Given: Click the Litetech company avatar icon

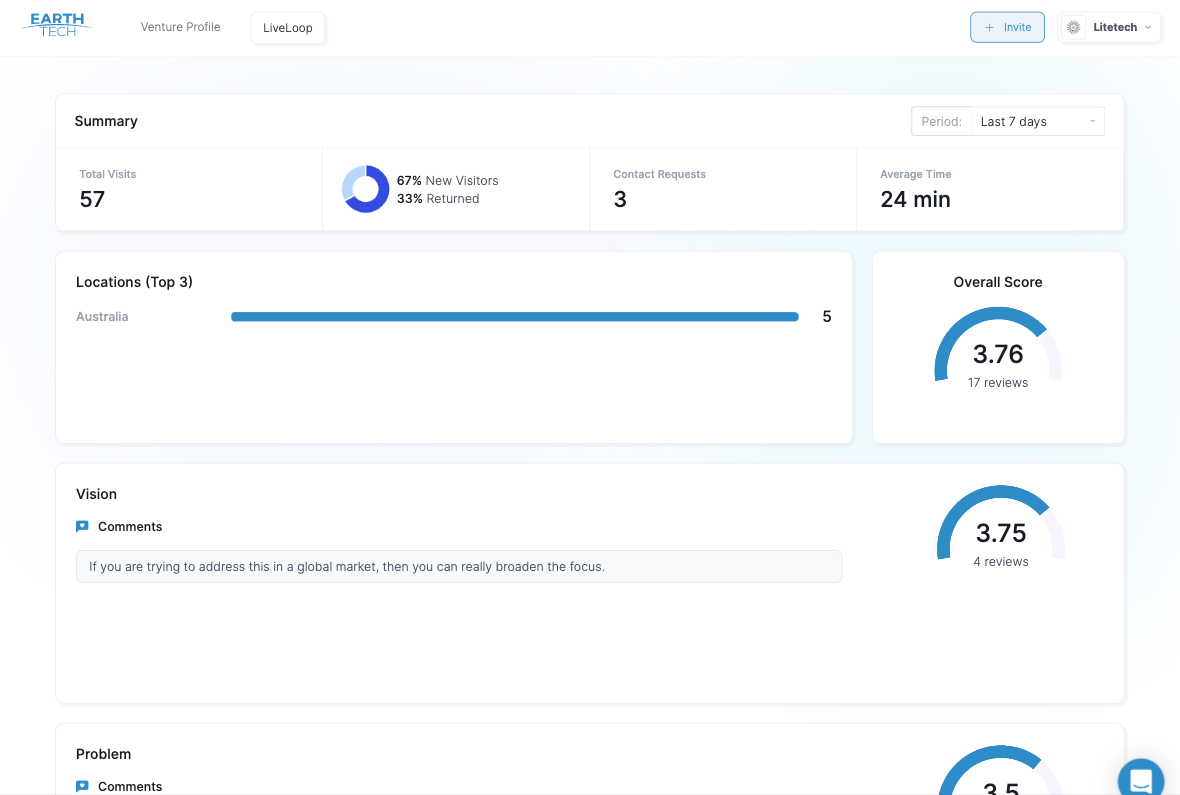Looking at the screenshot, I should click(1074, 28).
